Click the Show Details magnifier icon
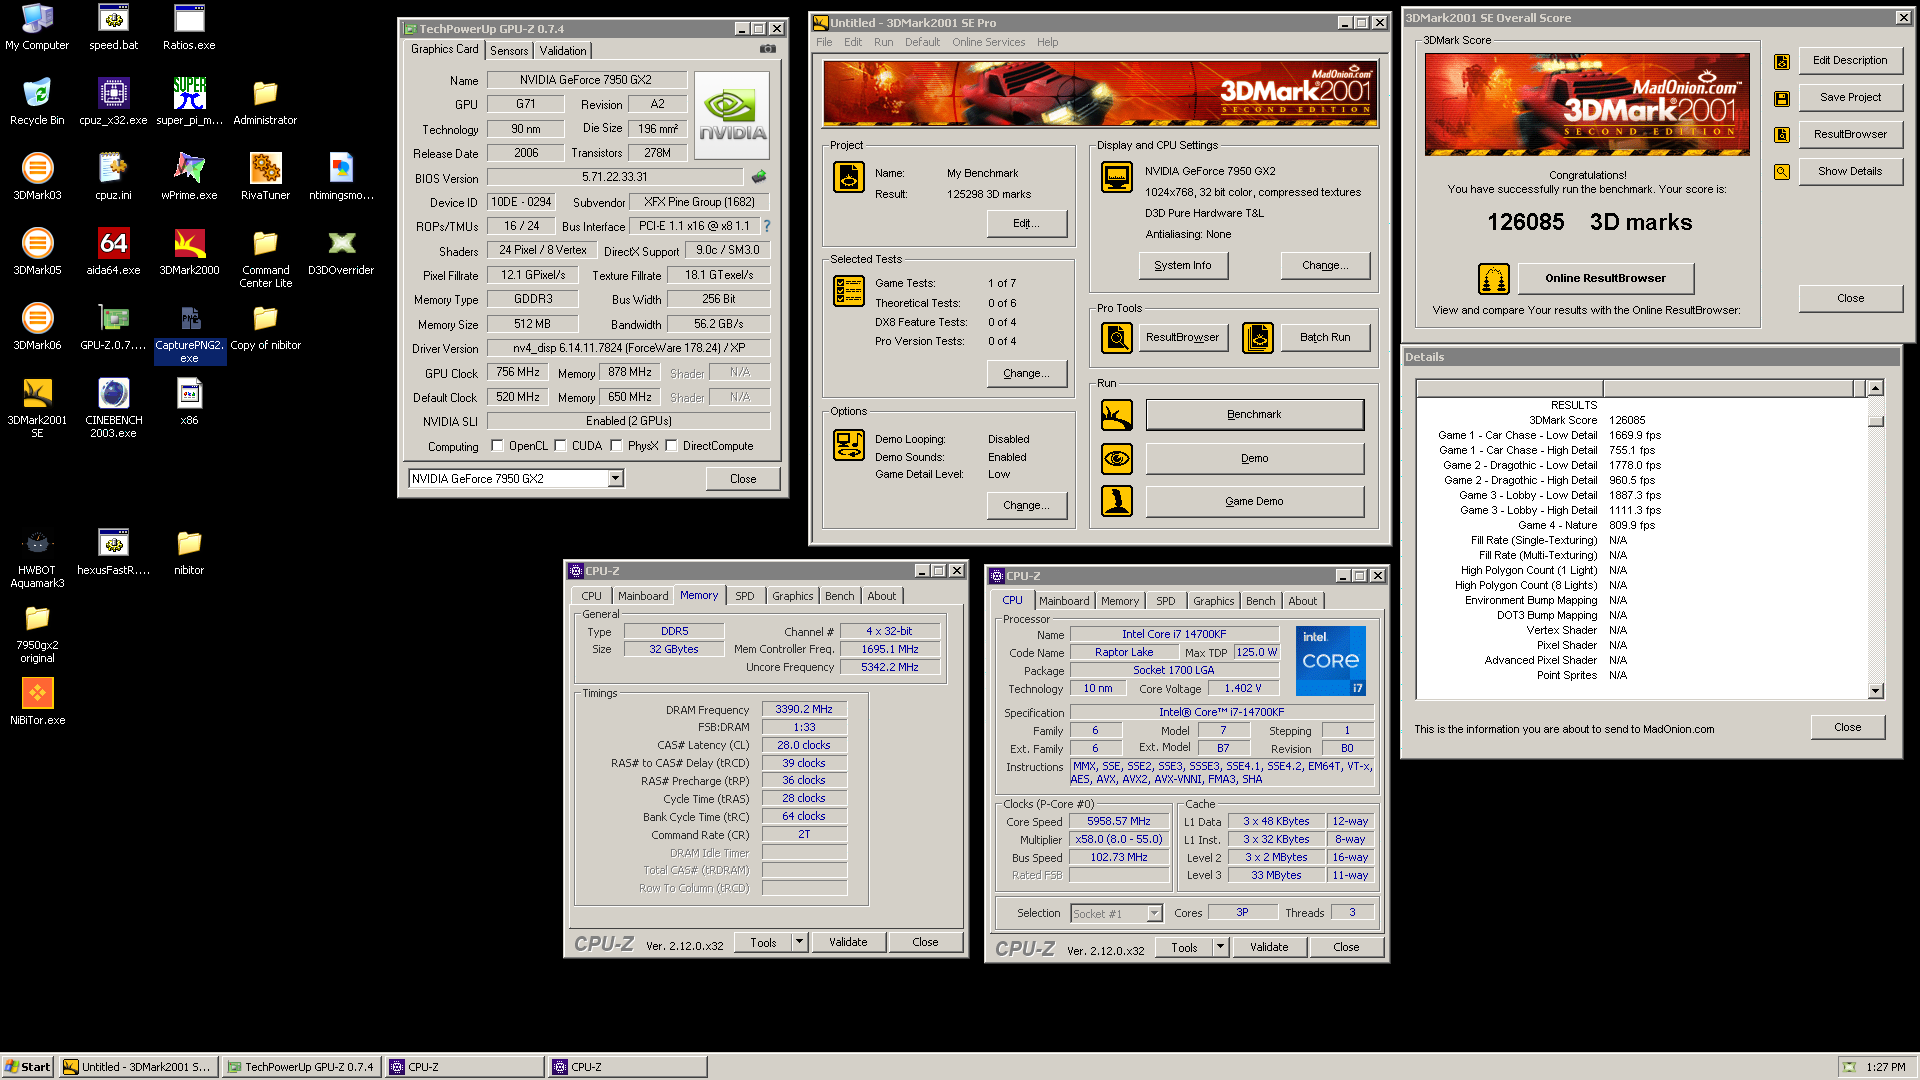 [1782, 172]
